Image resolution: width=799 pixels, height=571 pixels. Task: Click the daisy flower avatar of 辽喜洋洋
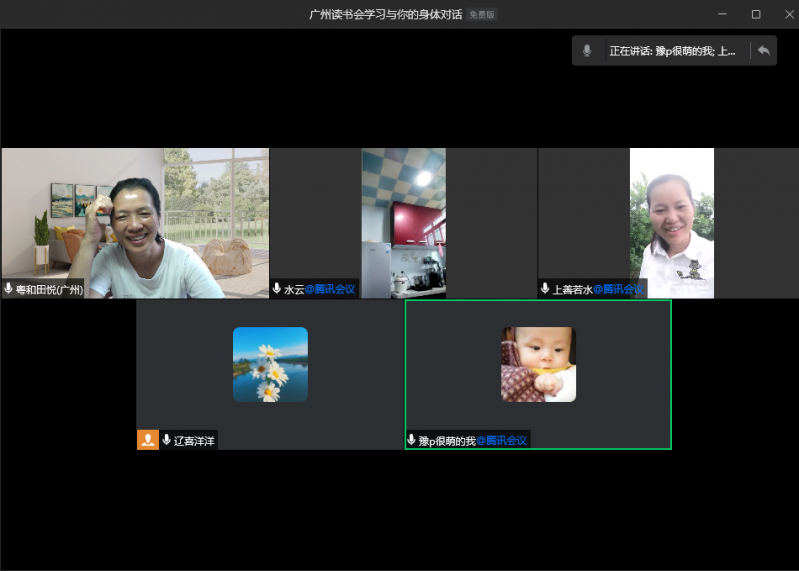coord(270,364)
